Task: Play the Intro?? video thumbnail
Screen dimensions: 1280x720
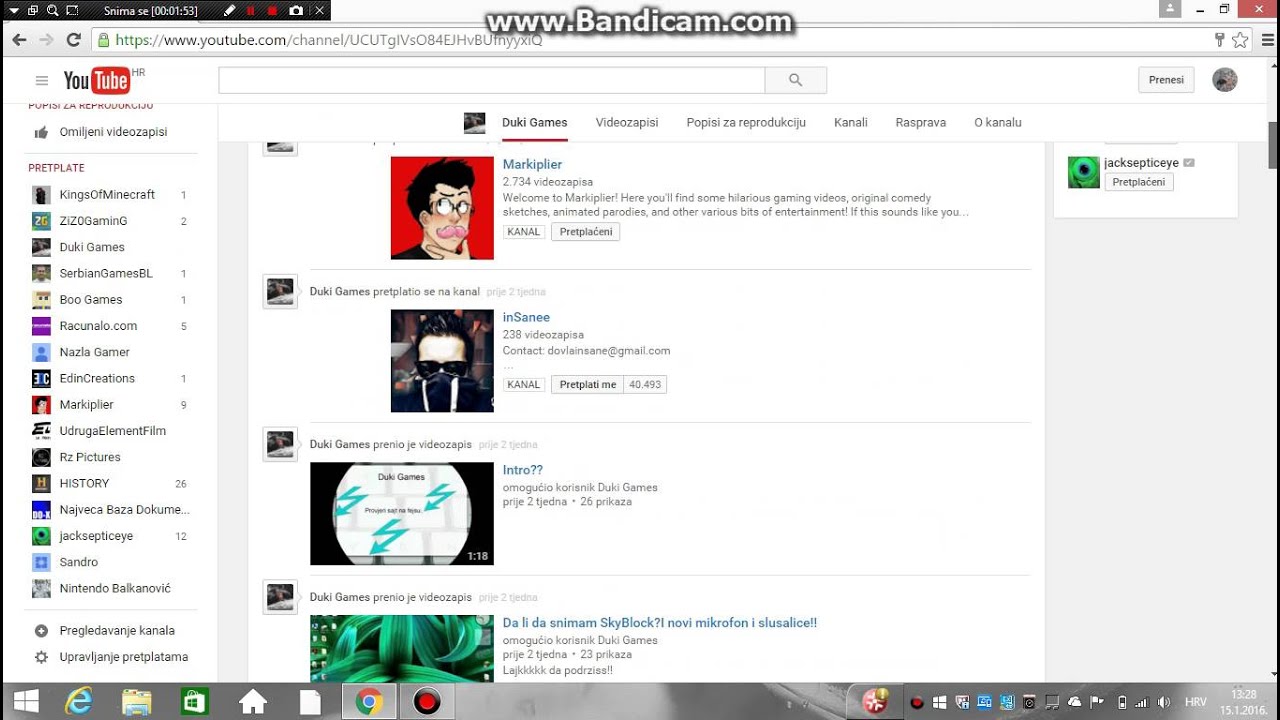Action: pyautogui.click(x=402, y=513)
